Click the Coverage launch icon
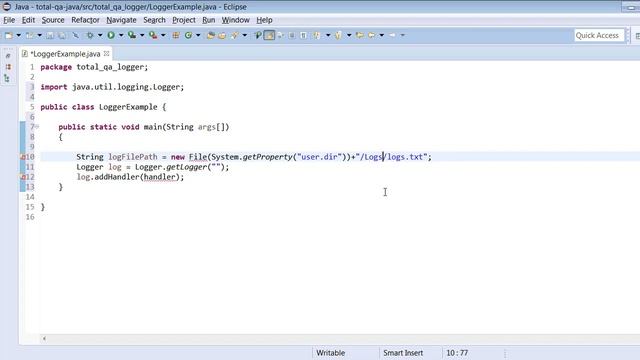 pos(132,36)
